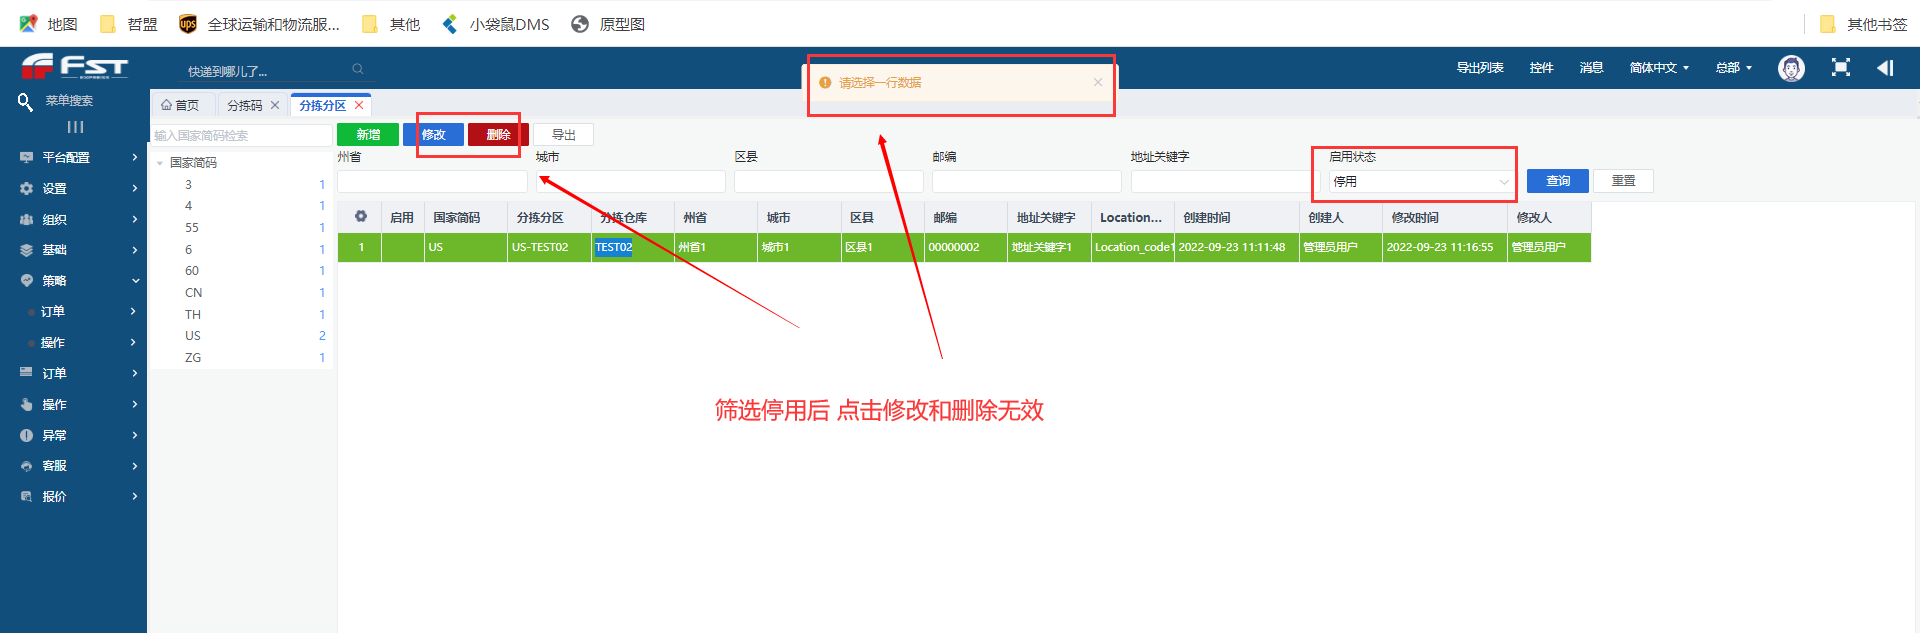Screen dimensions: 1920x633
Task: Click the fullscreen toggle icon in header
Action: click(1840, 68)
